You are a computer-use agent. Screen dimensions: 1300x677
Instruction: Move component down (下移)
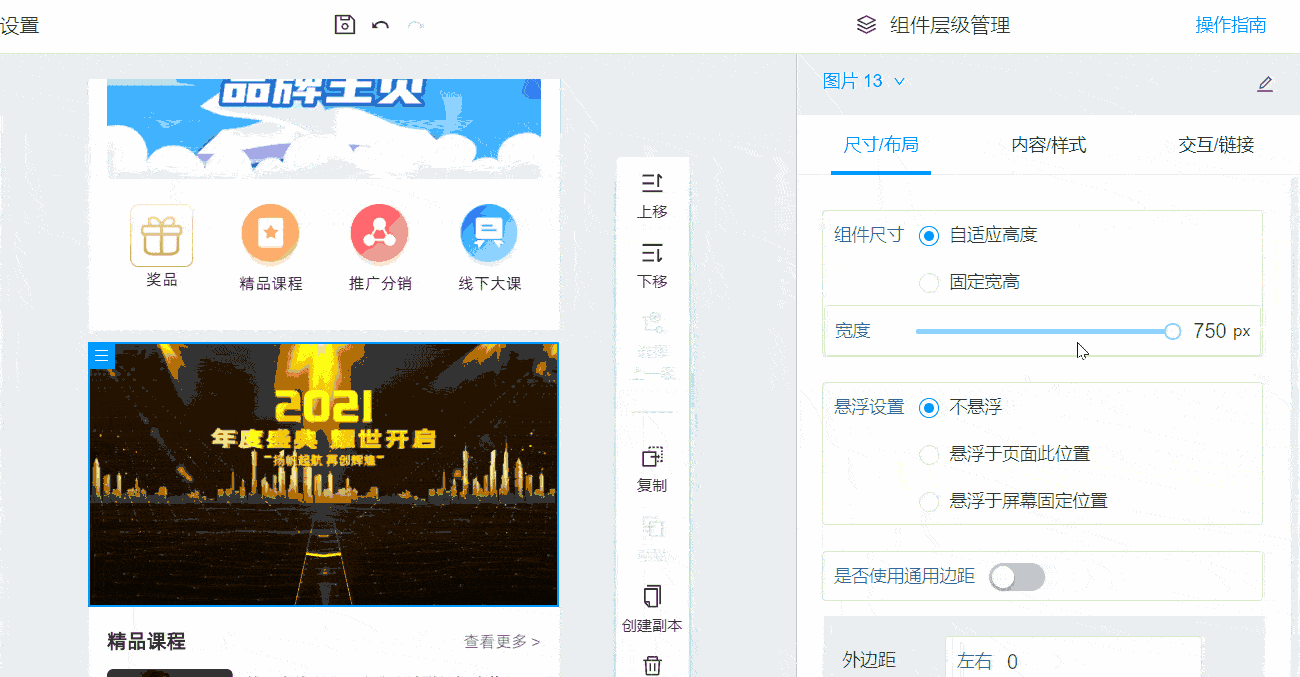[652, 265]
